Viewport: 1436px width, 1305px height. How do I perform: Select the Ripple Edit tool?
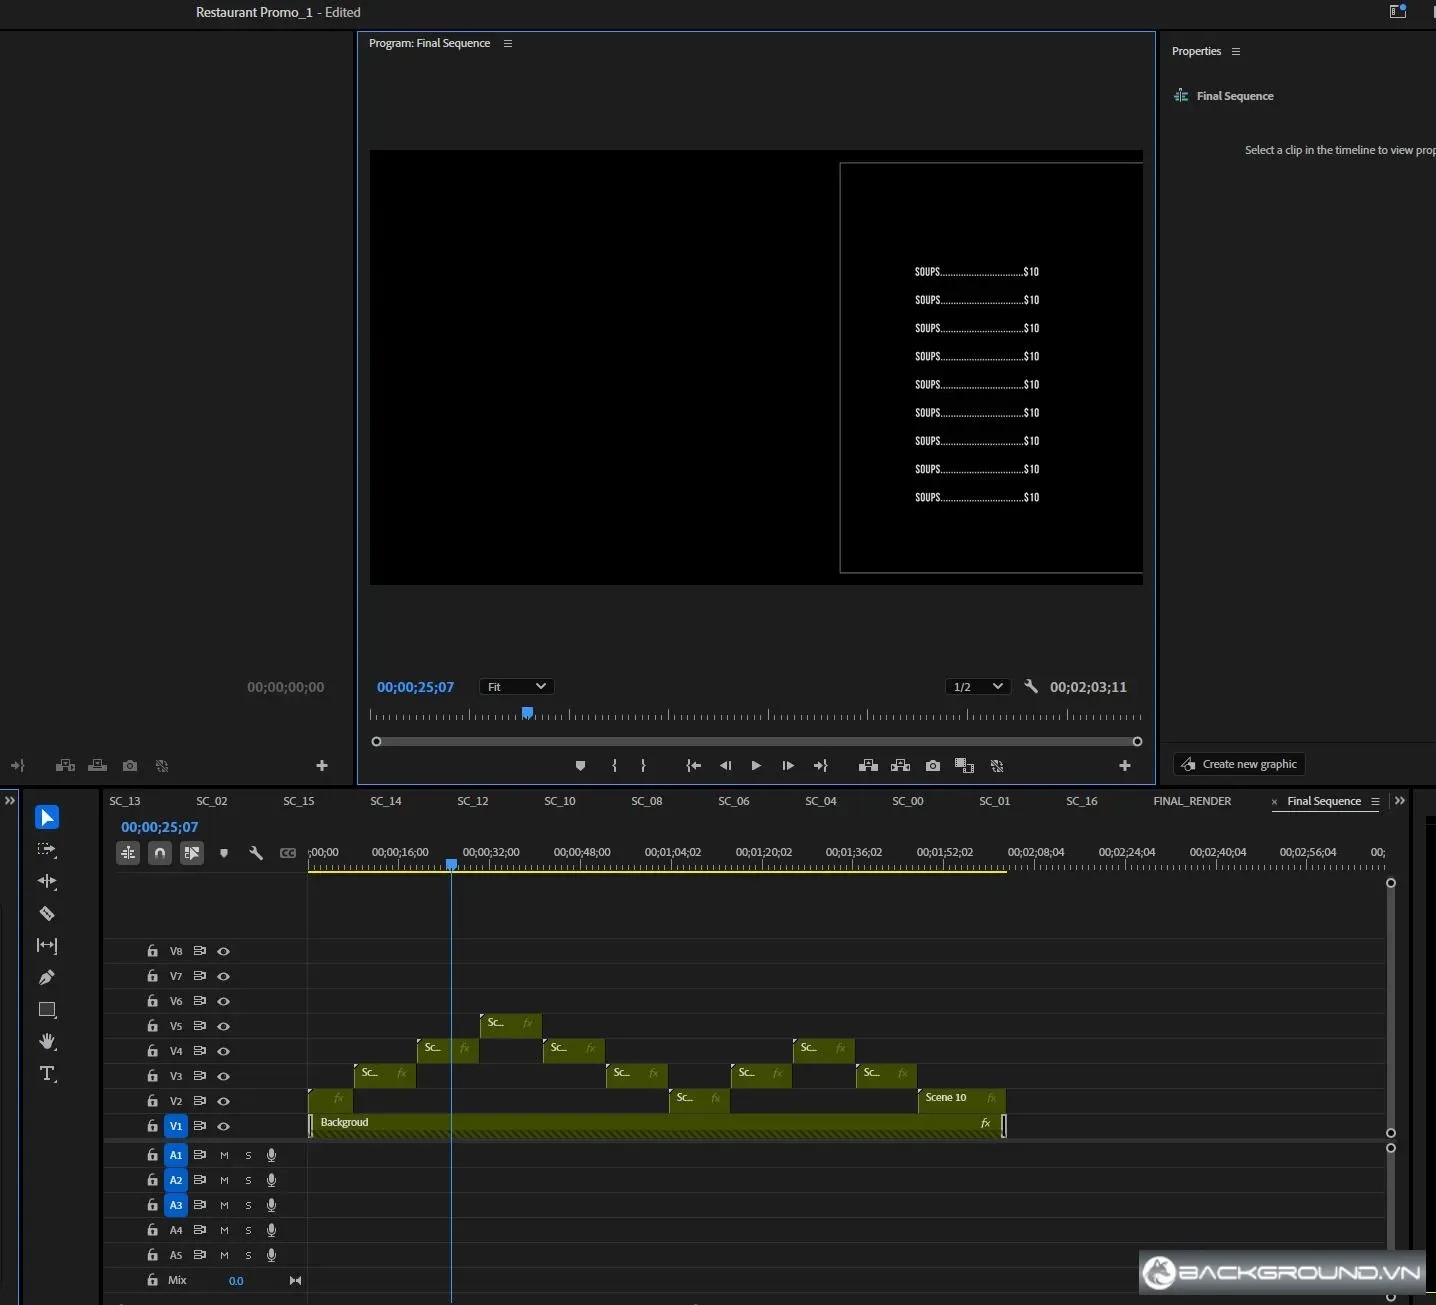[47, 881]
